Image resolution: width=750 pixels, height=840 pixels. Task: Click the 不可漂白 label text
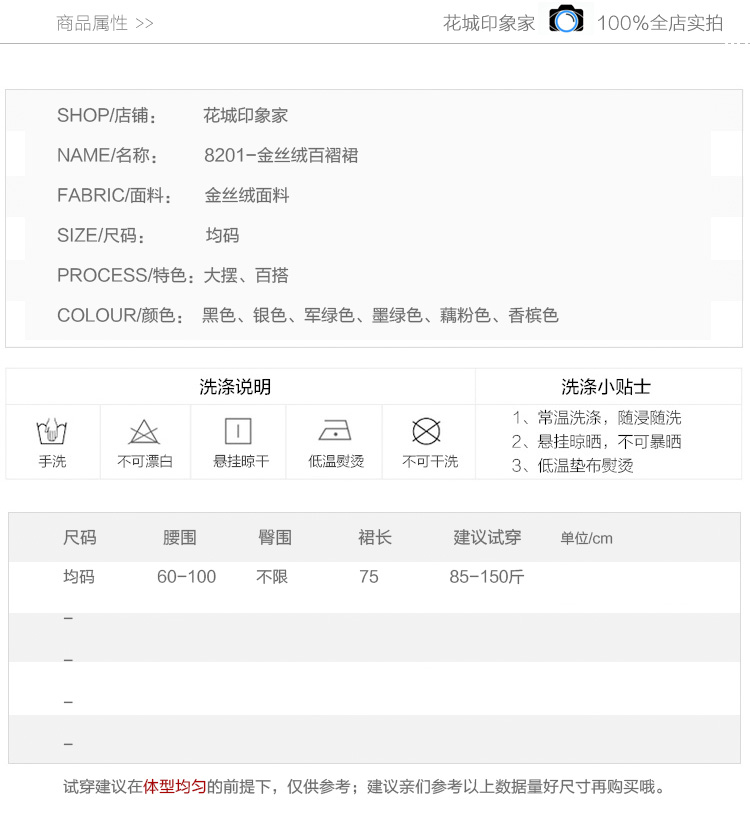pos(145,462)
